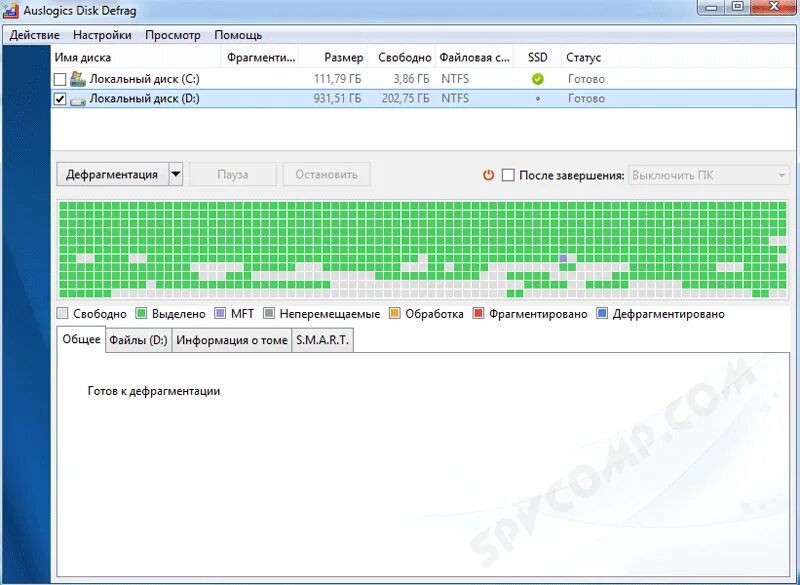Click the green Выделено legend swatch

(141, 313)
